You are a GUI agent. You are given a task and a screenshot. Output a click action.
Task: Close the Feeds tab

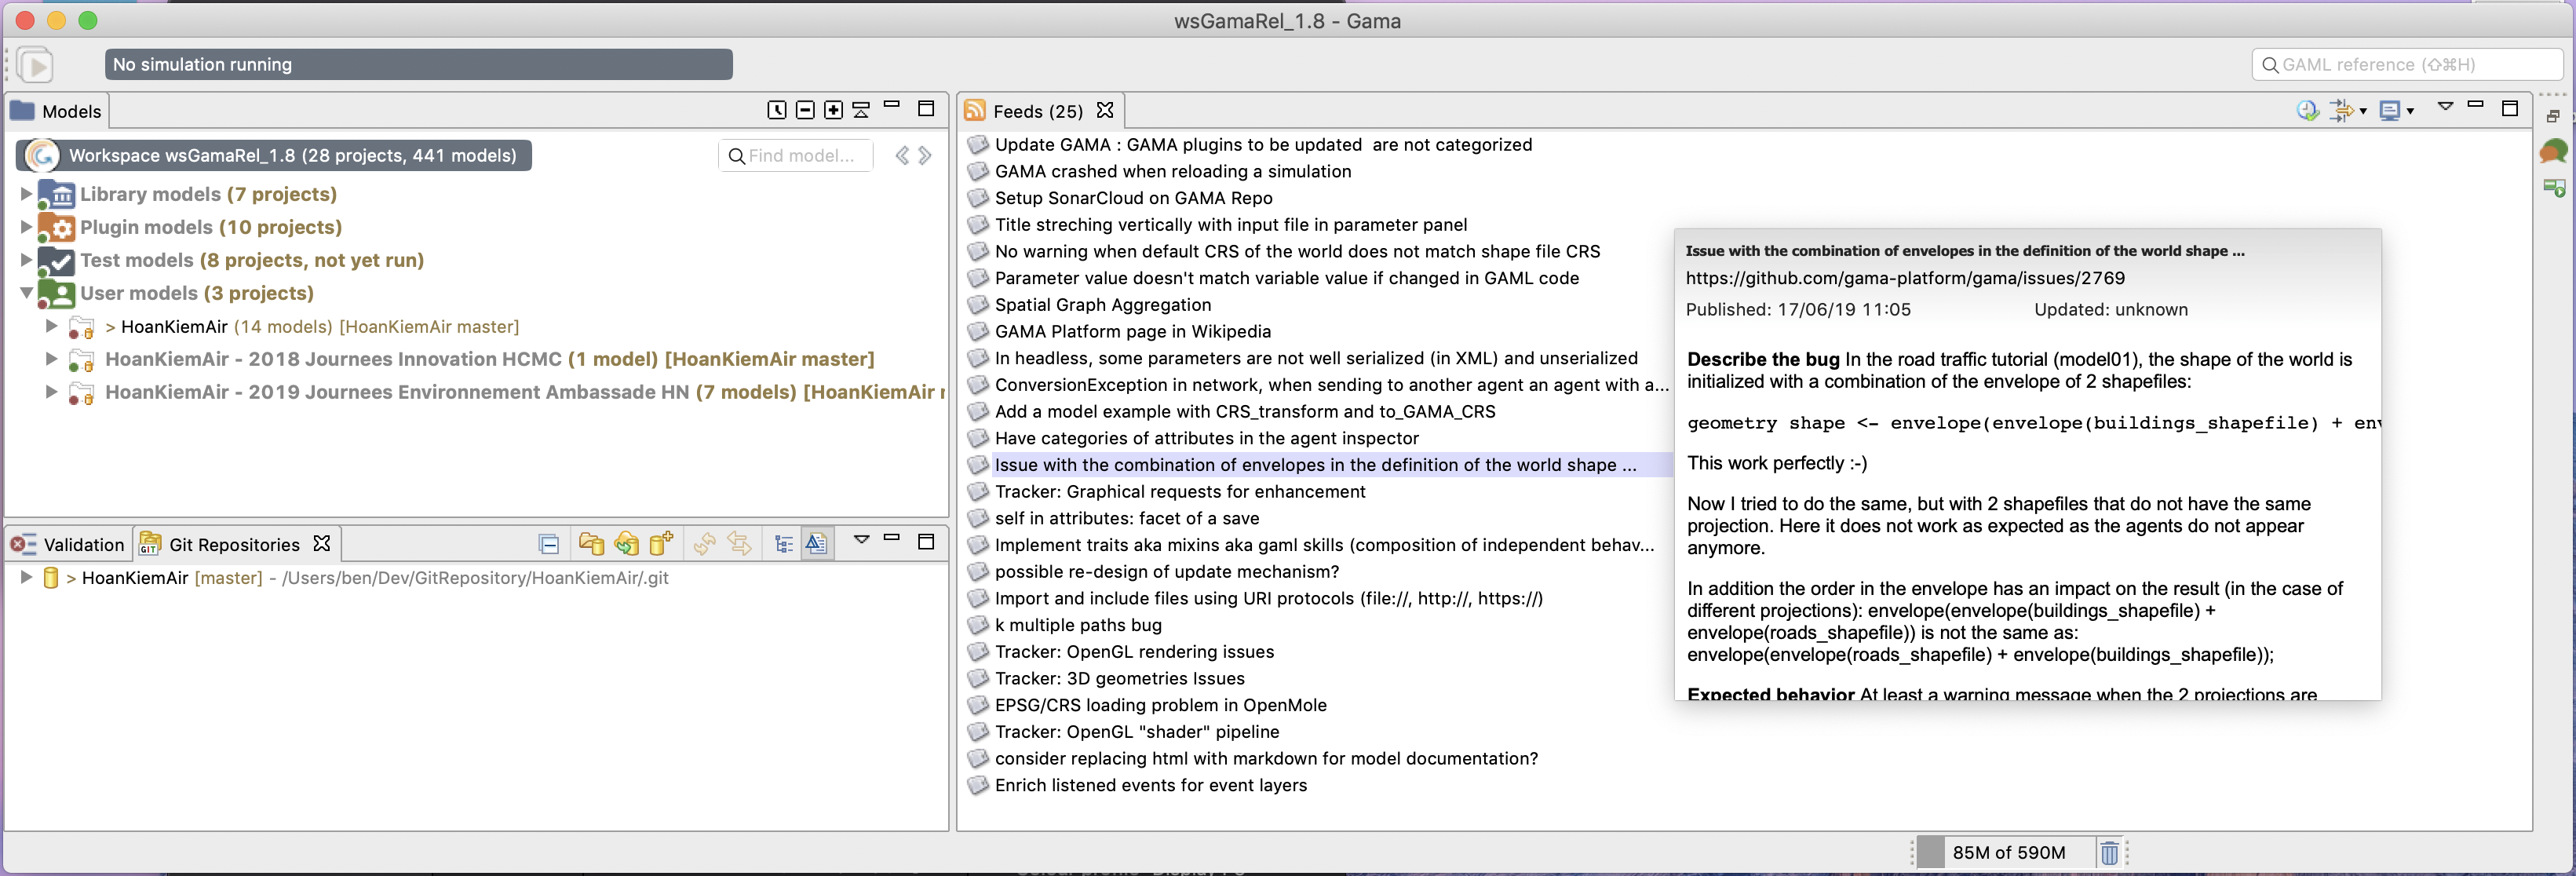[1105, 110]
